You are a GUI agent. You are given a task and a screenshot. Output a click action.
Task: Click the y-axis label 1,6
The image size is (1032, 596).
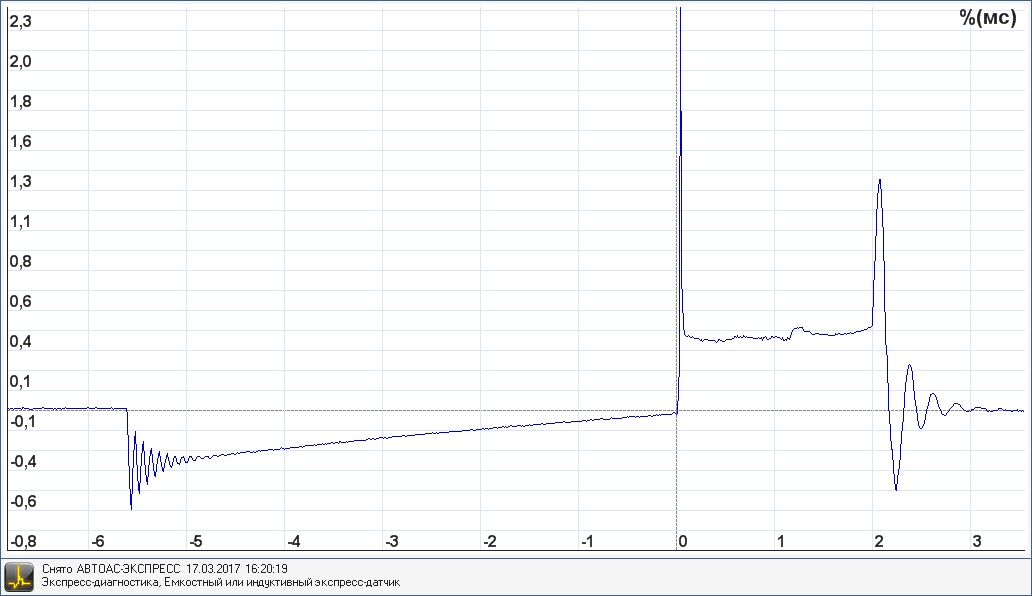pyautogui.click(x=20, y=142)
